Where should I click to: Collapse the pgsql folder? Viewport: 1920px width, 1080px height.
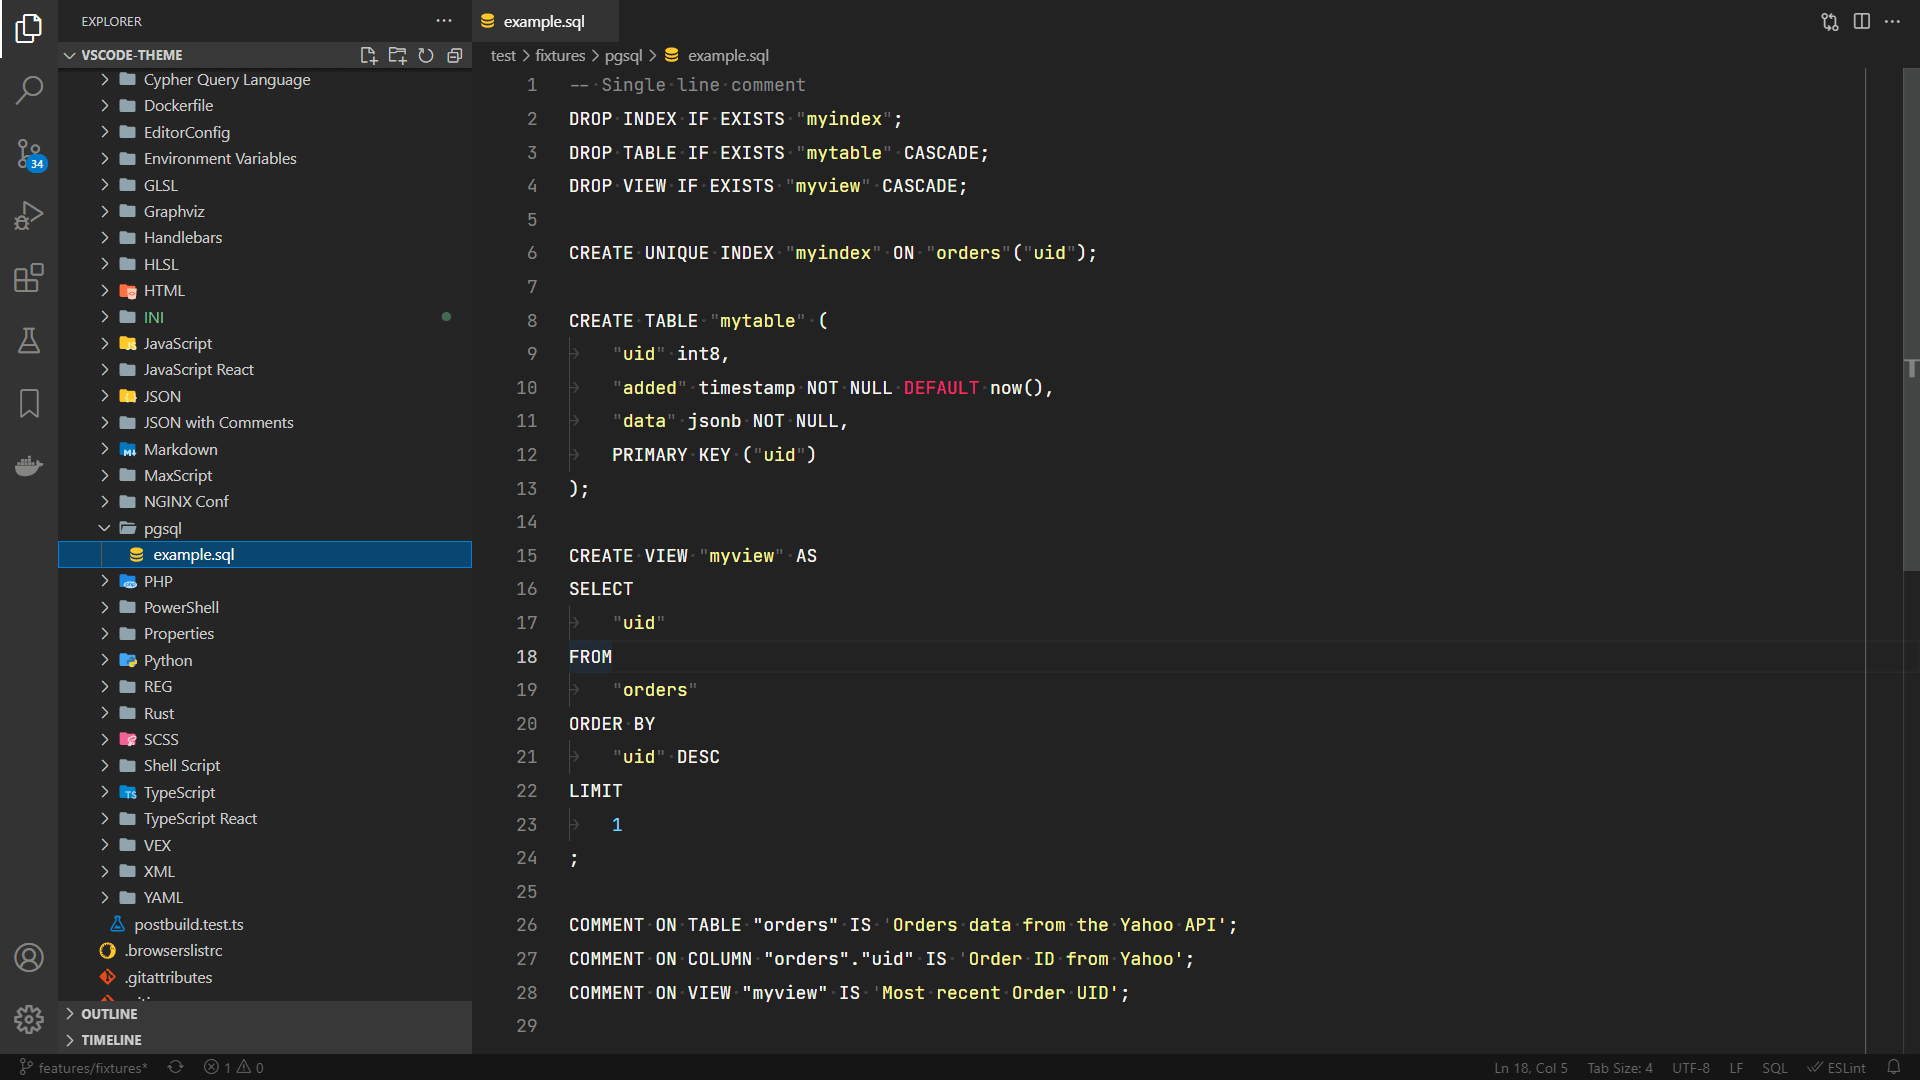pyautogui.click(x=162, y=528)
